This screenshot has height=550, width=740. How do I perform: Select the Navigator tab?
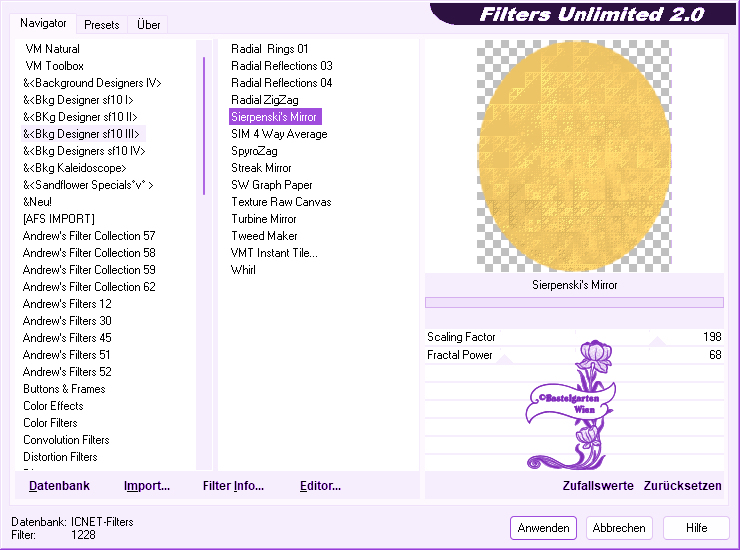point(44,23)
